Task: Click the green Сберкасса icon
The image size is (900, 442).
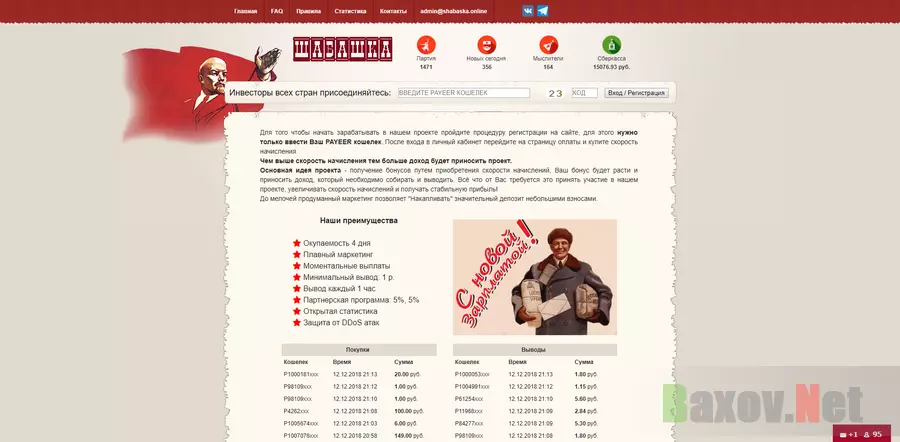Action: click(611, 45)
